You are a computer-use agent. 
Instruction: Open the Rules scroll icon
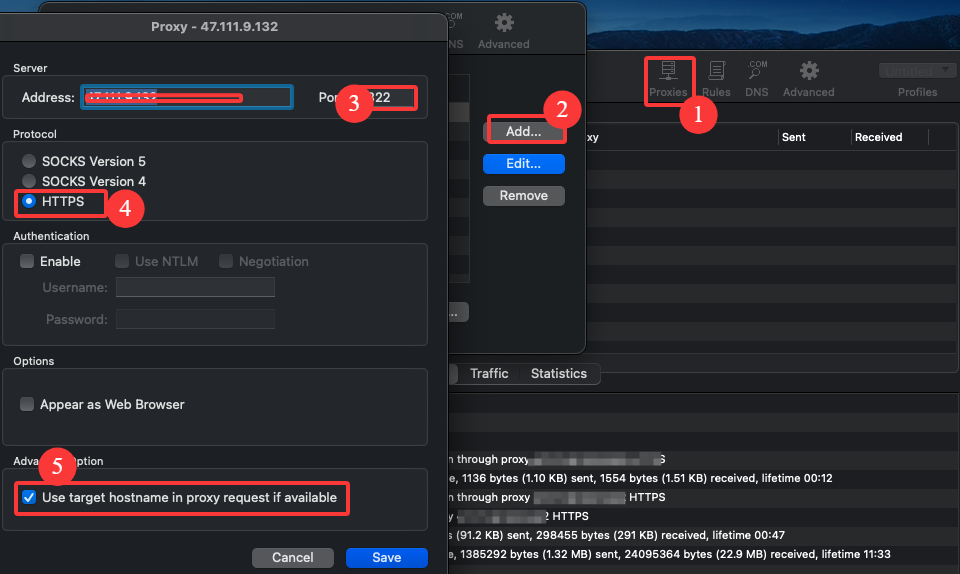(x=716, y=78)
